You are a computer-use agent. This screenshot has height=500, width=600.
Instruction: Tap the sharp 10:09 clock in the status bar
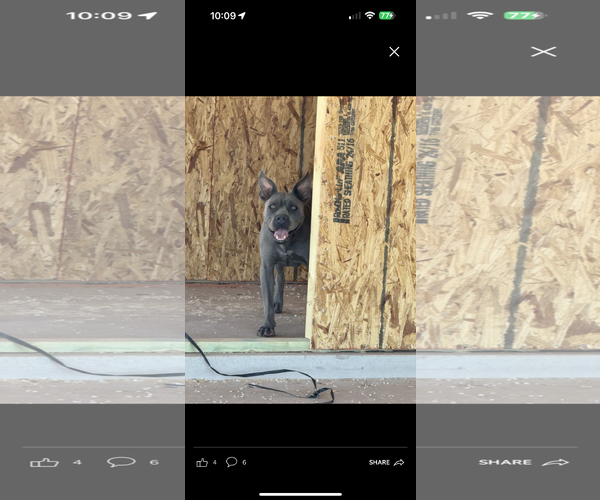click(222, 16)
